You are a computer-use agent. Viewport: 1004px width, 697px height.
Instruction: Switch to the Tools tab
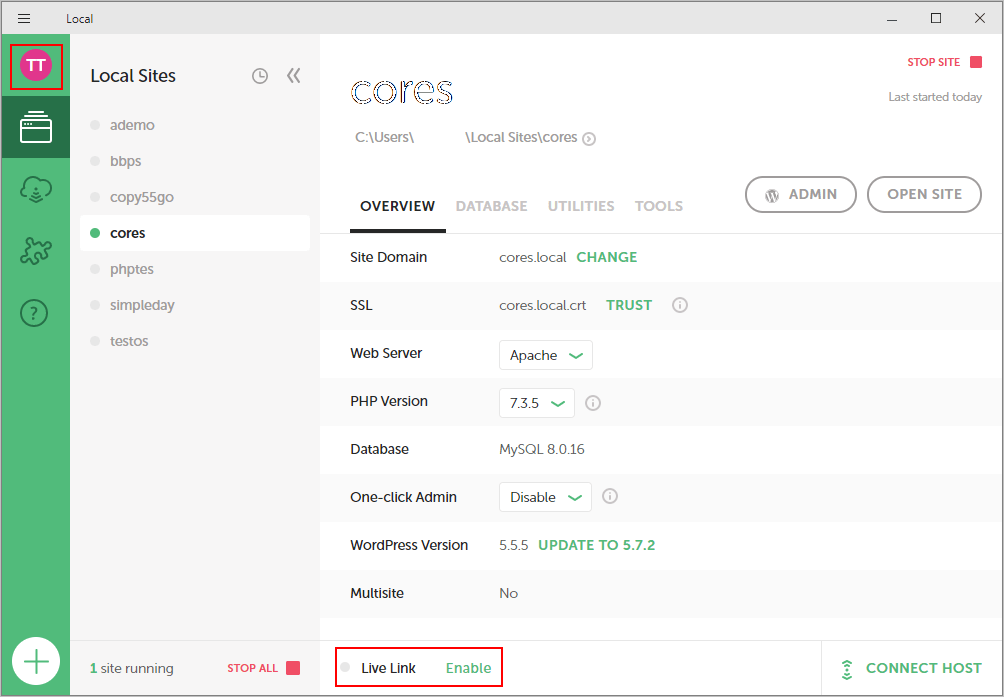659,206
